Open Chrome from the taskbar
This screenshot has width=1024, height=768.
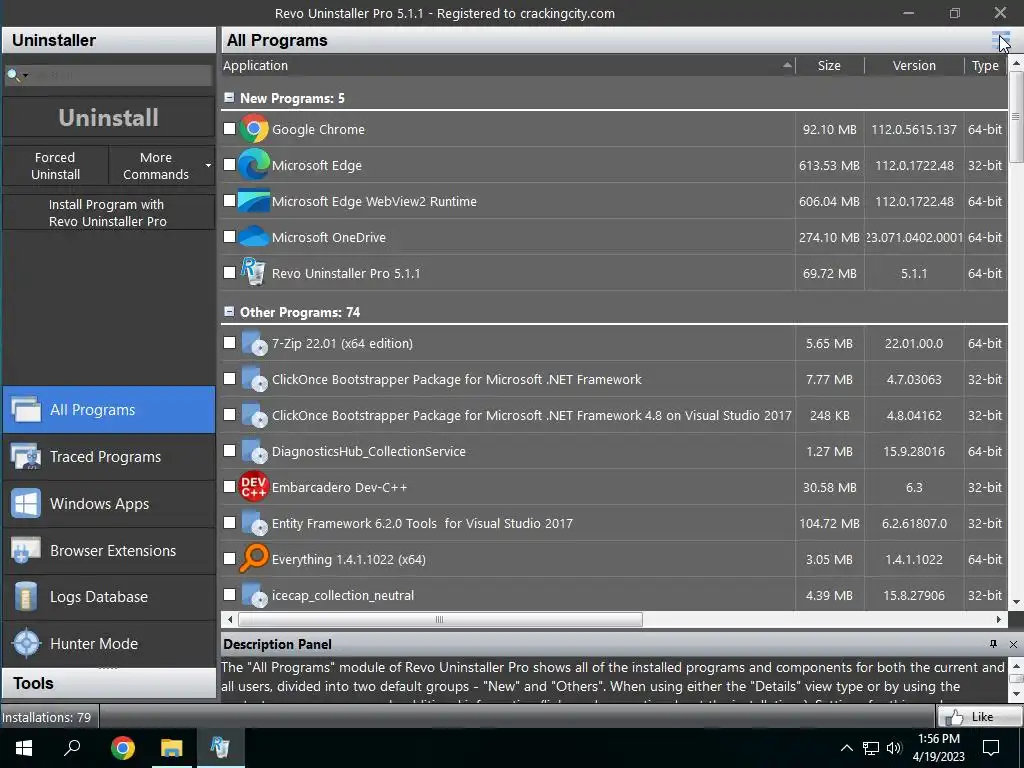(122, 748)
